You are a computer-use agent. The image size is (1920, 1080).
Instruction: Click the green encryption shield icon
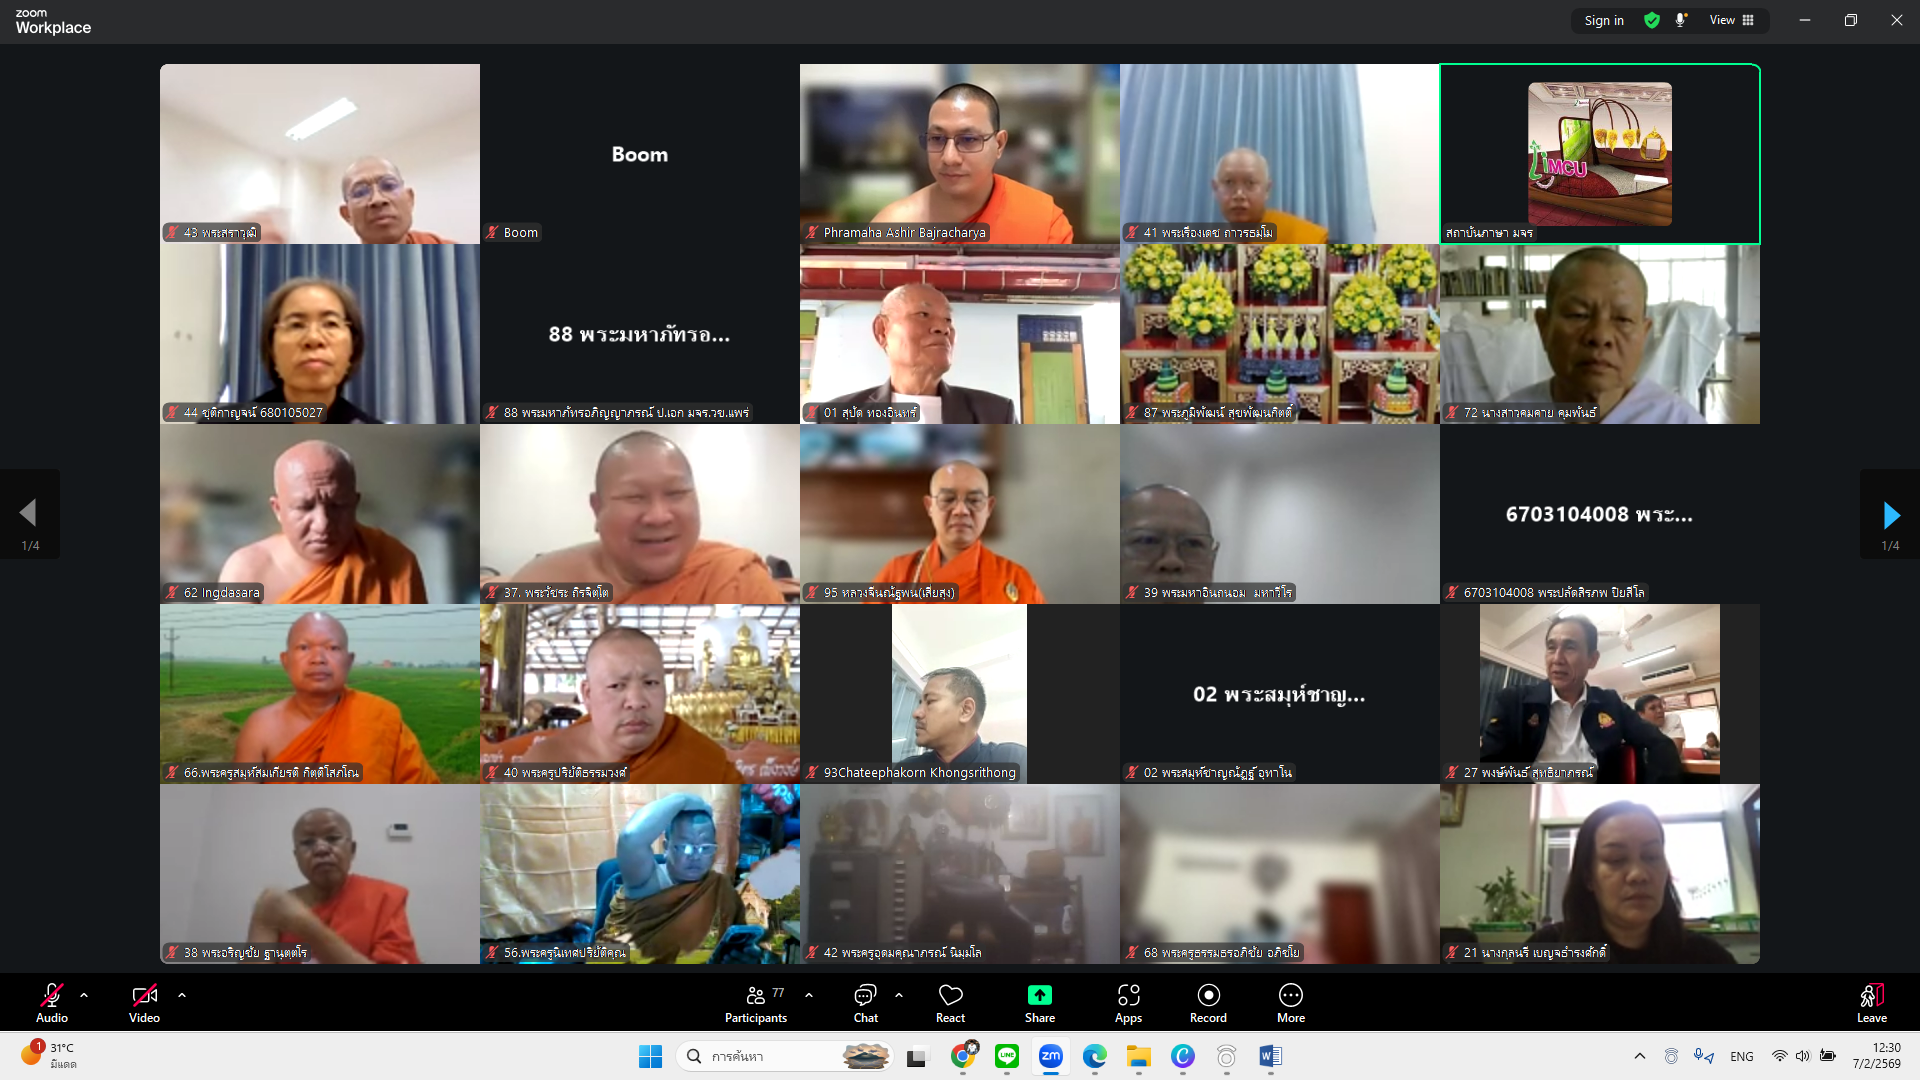(1652, 20)
